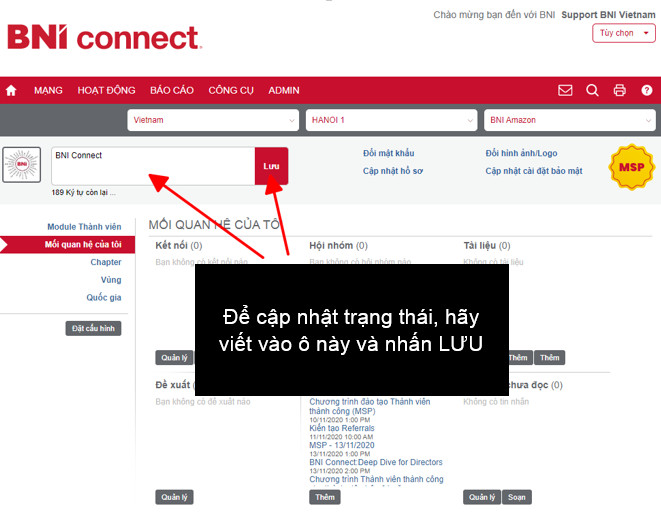This screenshot has height=516, width=661.
Task: Select Chapter in the sidebar
Action: 106,262
